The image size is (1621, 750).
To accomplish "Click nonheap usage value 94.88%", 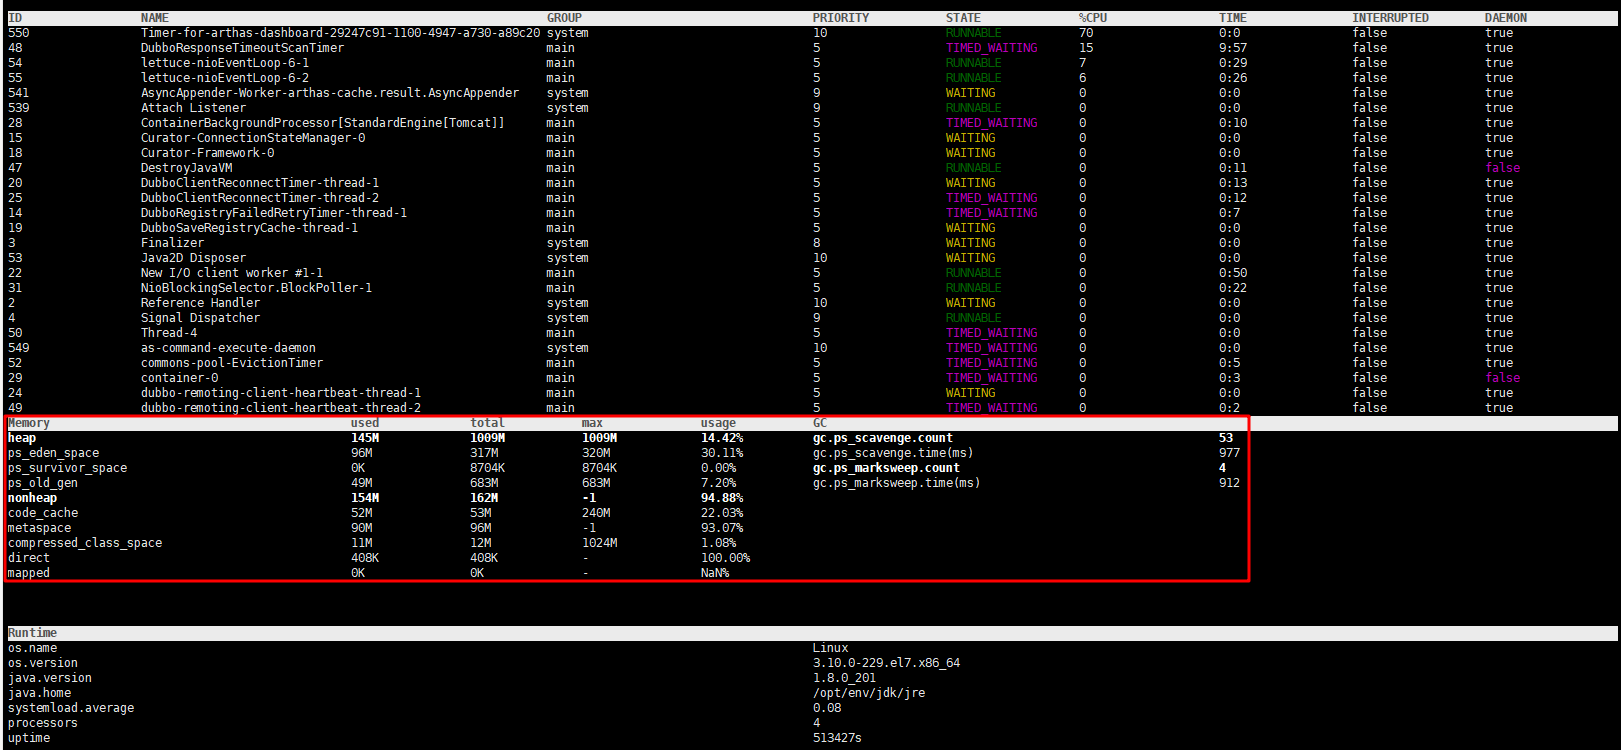I will coord(722,498).
